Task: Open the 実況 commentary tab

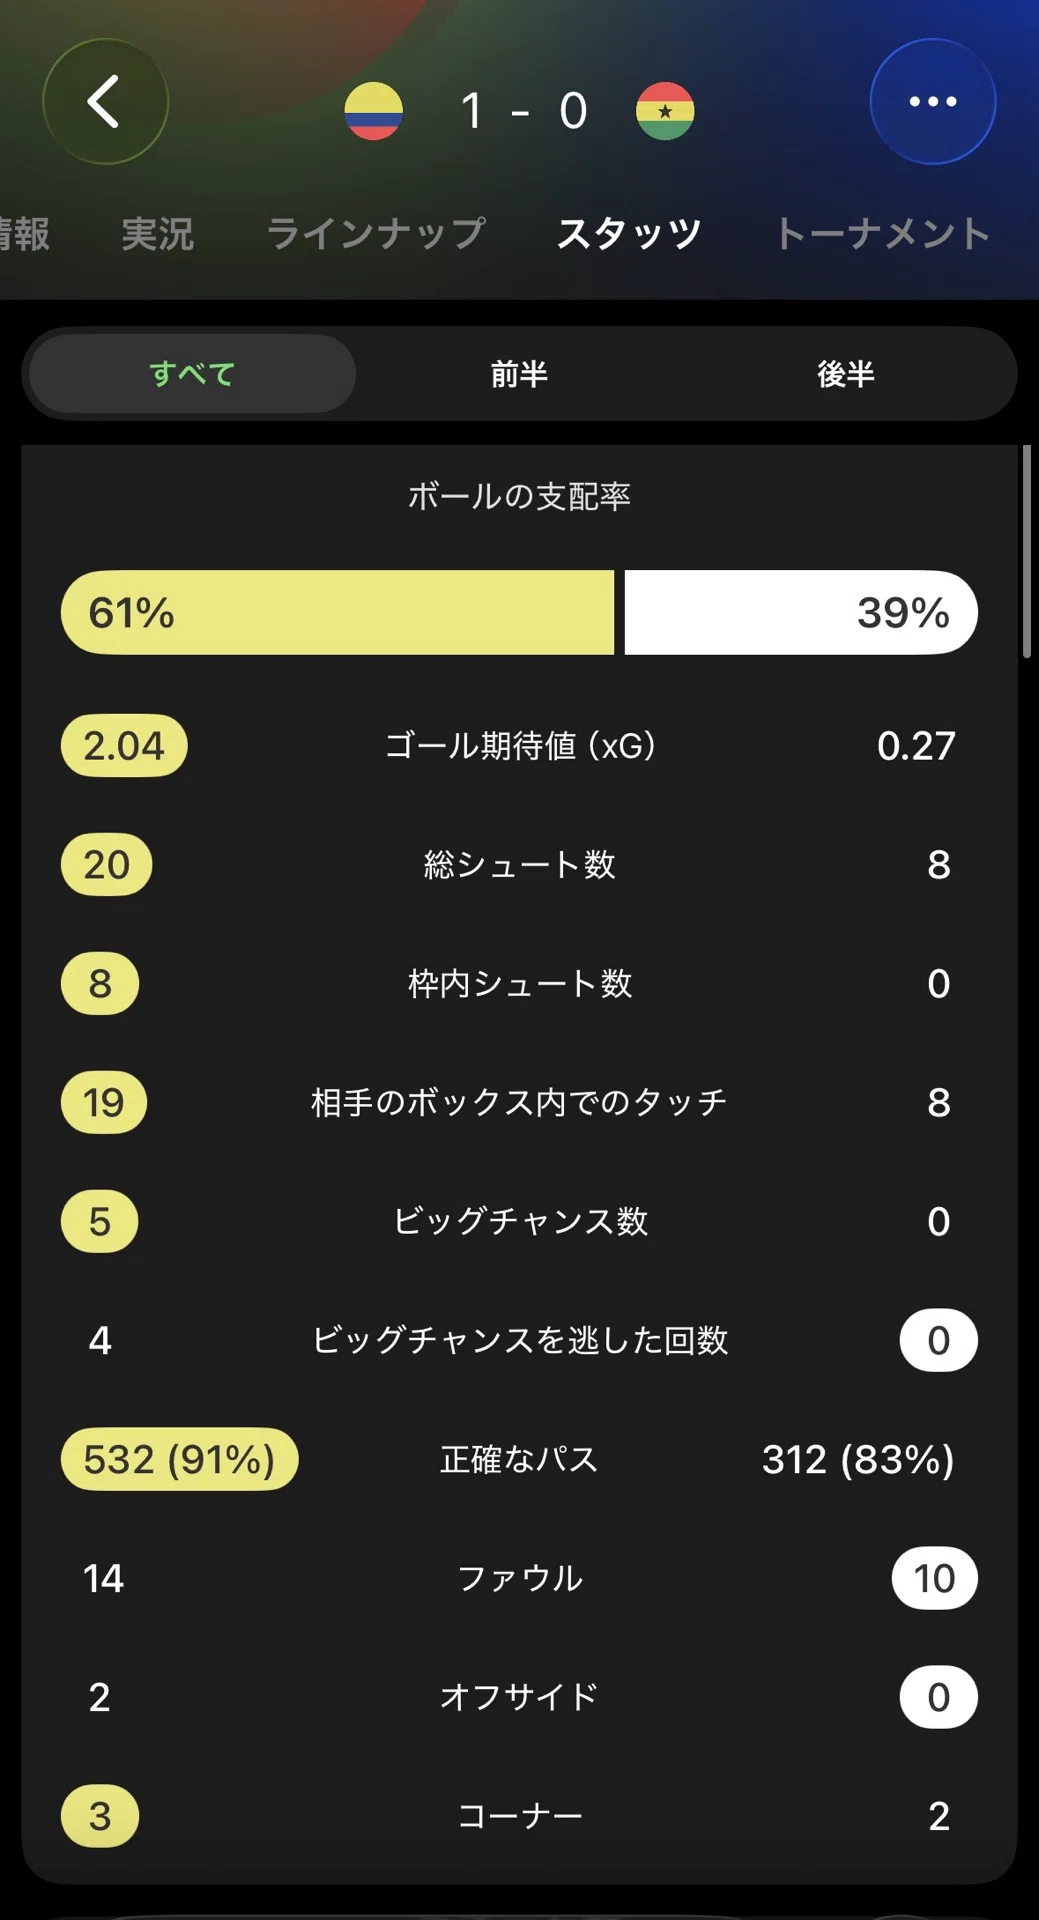Action: click(158, 234)
